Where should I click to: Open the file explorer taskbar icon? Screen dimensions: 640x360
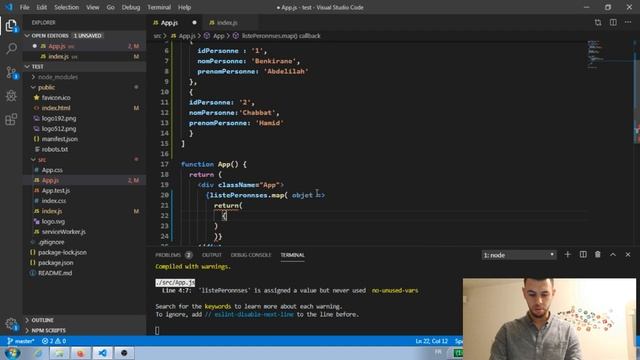59,353
